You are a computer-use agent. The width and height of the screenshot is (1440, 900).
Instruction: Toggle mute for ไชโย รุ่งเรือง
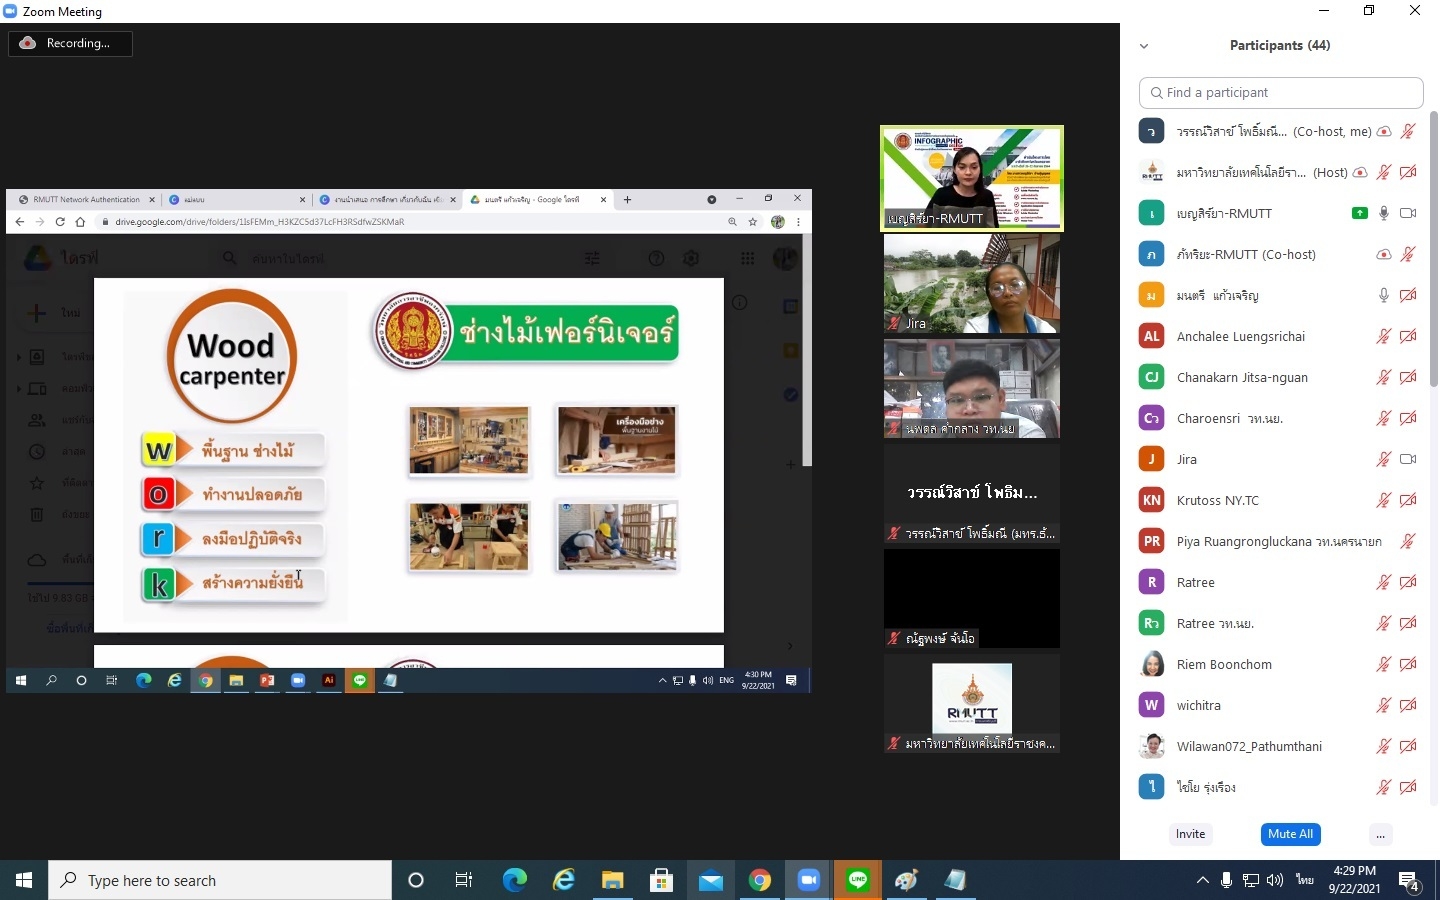(1384, 787)
